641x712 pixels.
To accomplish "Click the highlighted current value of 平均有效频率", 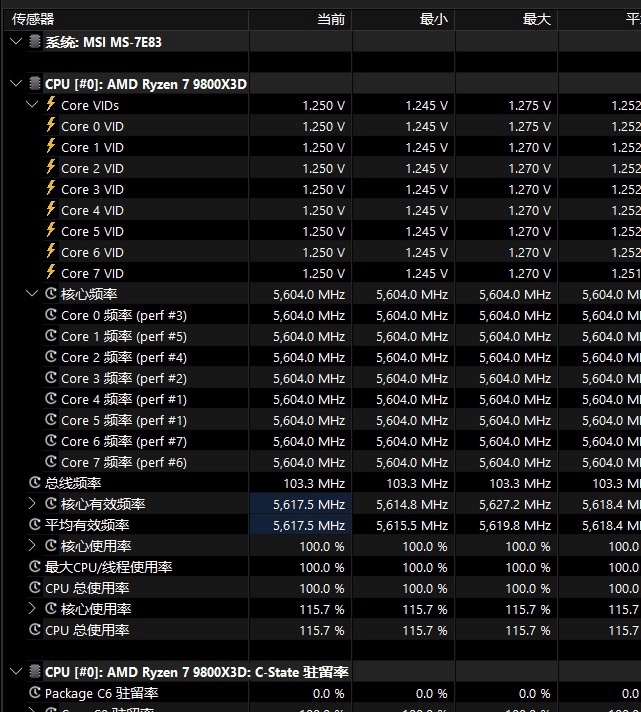I will click(309, 525).
